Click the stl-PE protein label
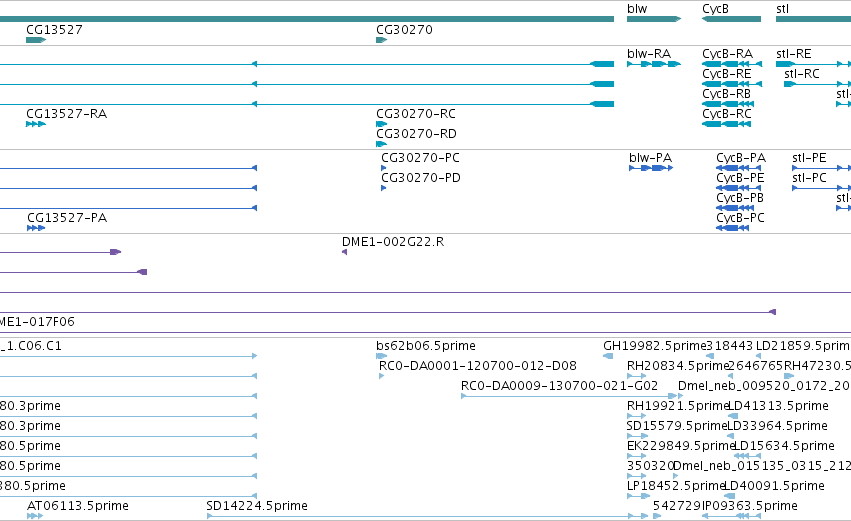The height and width of the screenshot is (521, 851). 809,158
